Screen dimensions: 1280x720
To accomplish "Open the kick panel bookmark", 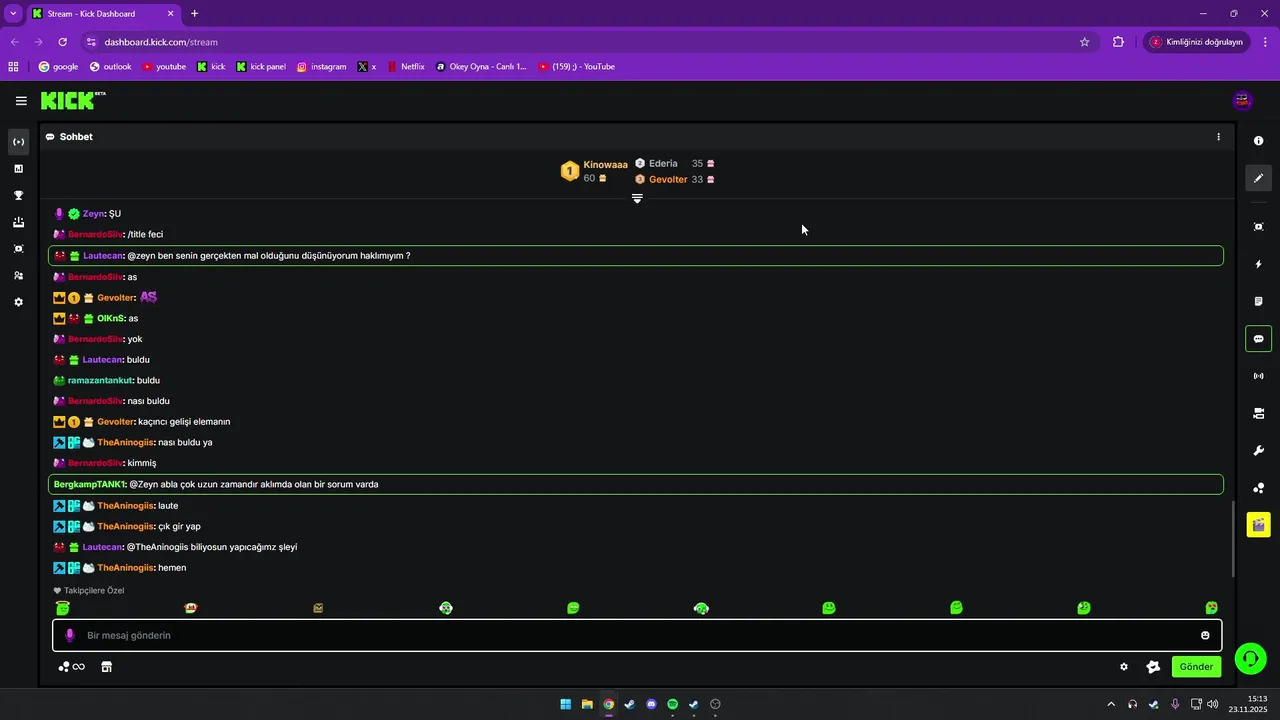I will 261,67.
